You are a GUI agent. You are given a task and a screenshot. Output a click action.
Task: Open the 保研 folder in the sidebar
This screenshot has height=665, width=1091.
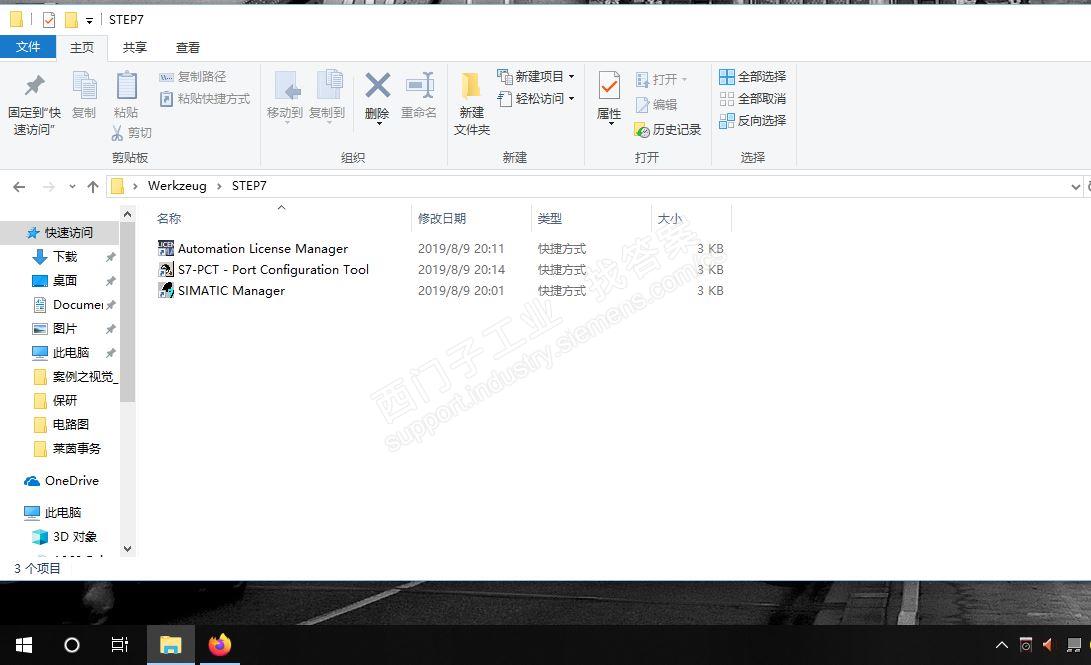click(x=55, y=401)
